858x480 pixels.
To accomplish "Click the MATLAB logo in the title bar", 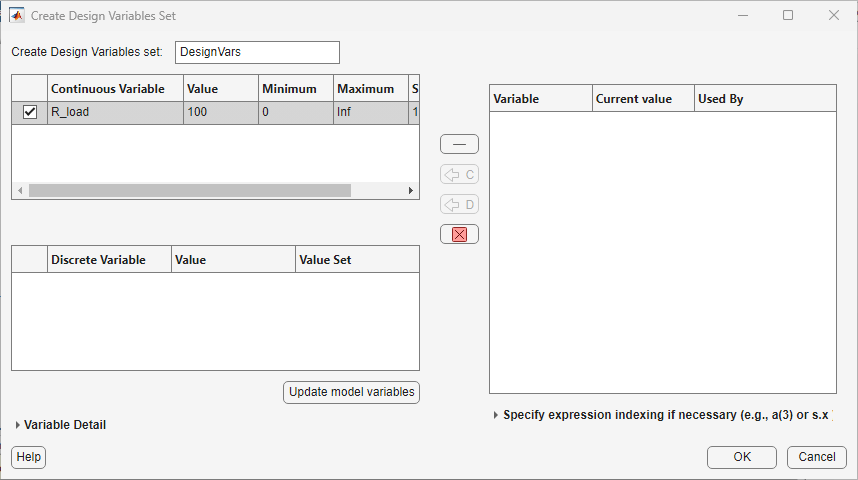I will click(x=17, y=16).
